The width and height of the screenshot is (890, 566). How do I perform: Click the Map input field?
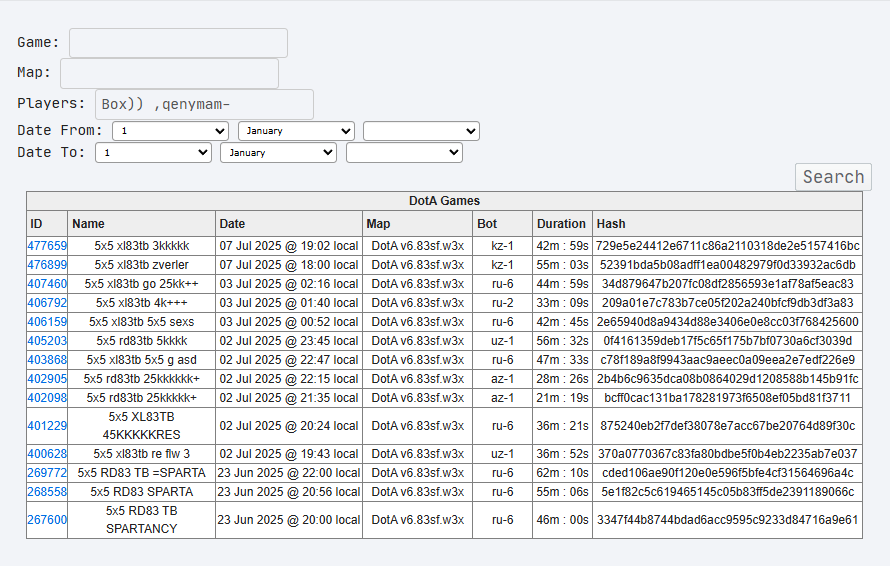(x=169, y=73)
